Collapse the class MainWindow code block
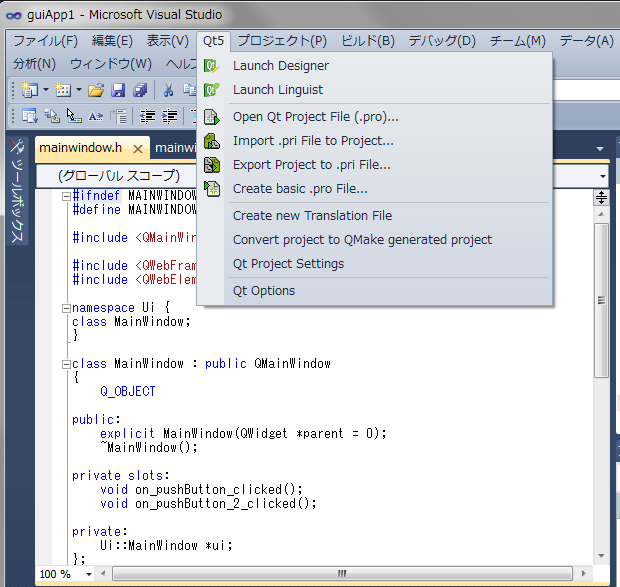 coord(66,365)
